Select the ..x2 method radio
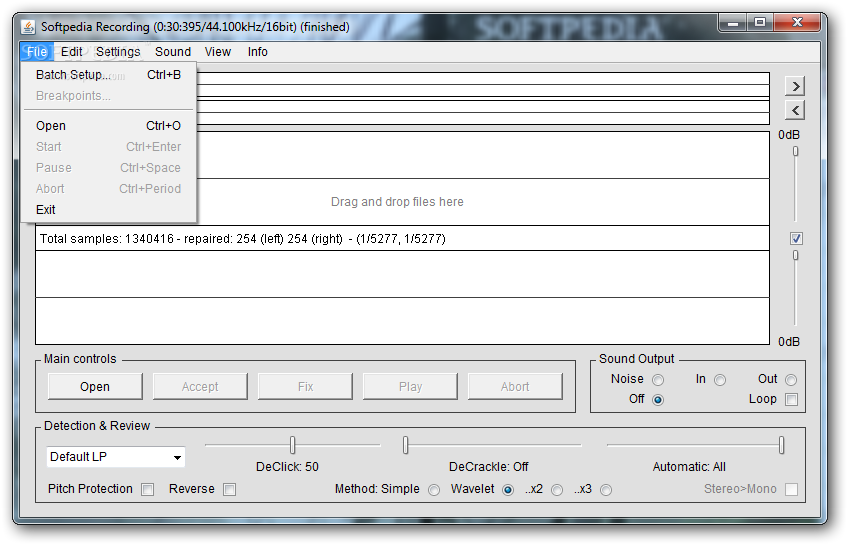The image size is (848, 545). pos(556,490)
